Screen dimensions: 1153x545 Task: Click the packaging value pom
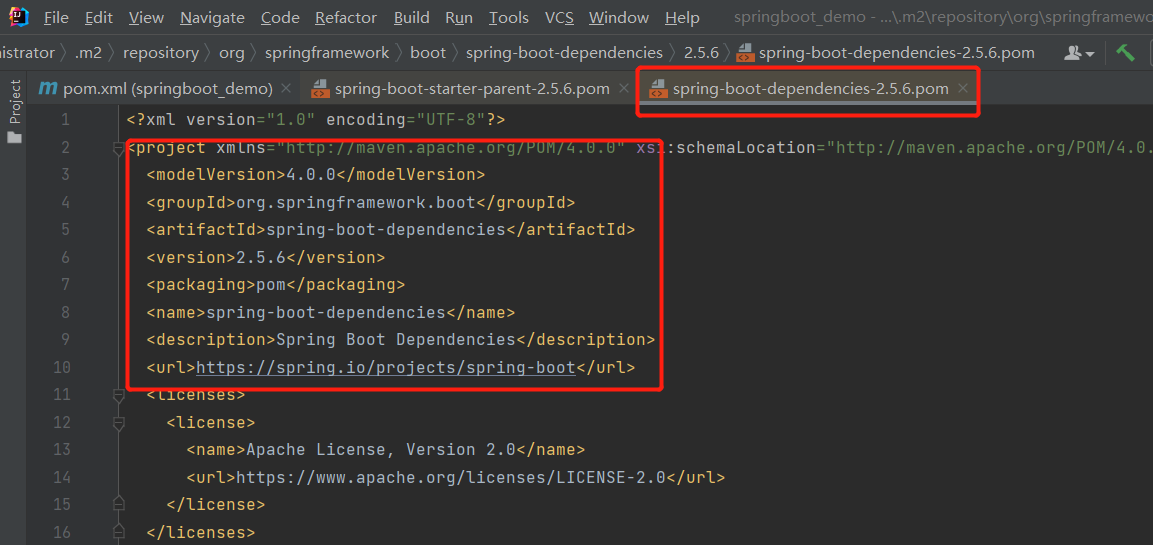click(x=271, y=285)
